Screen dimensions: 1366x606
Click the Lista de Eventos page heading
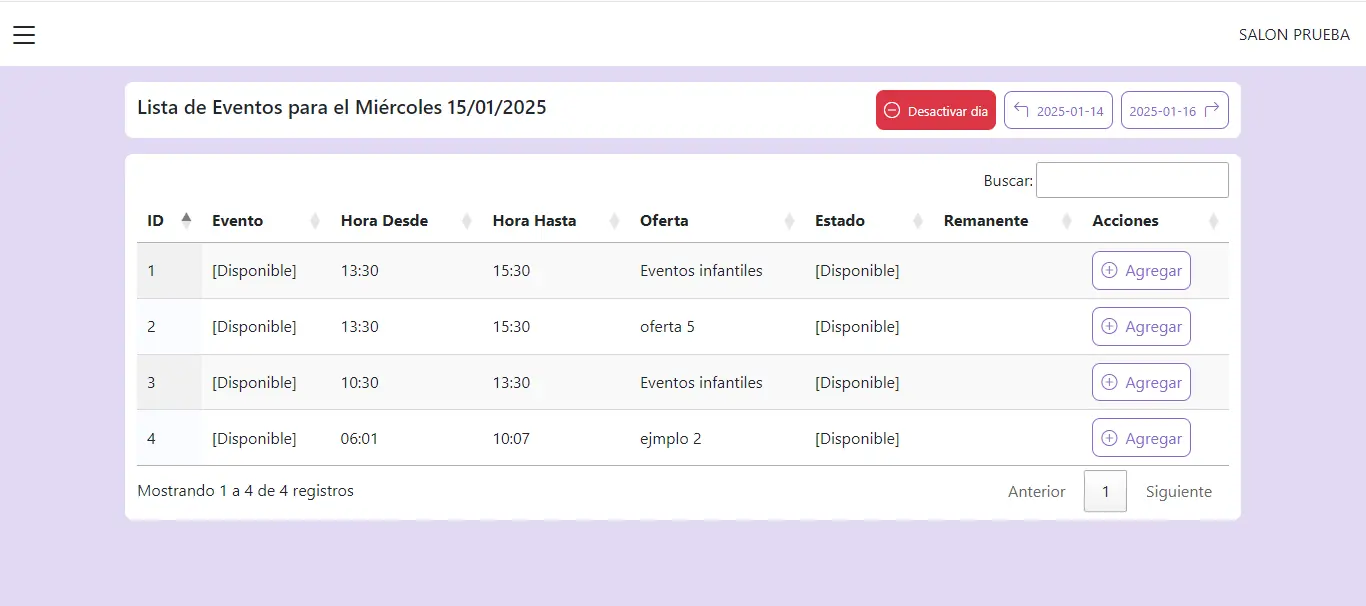[x=342, y=107]
